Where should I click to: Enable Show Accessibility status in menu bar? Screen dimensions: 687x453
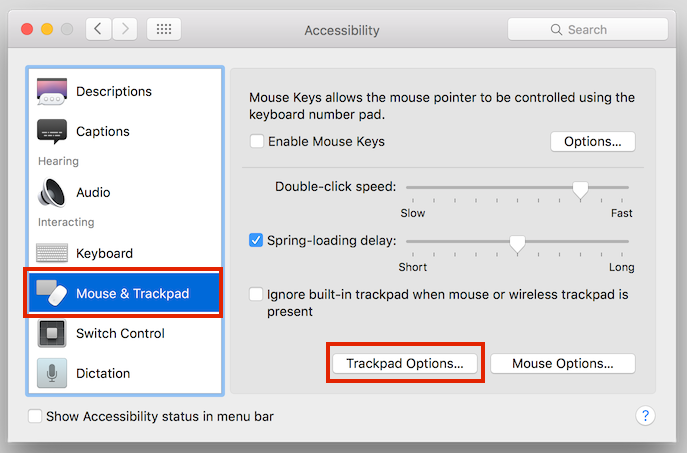(35, 416)
